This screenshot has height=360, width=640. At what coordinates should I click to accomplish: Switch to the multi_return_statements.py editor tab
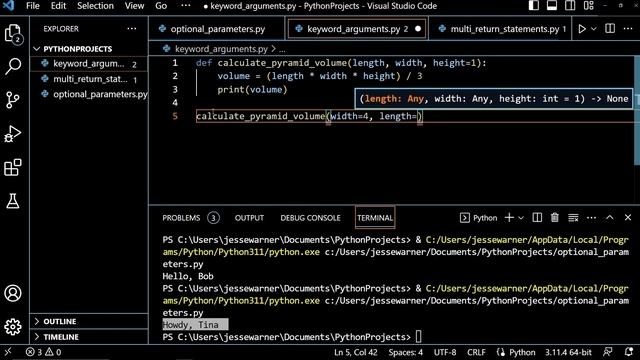[x=501, y=29]
